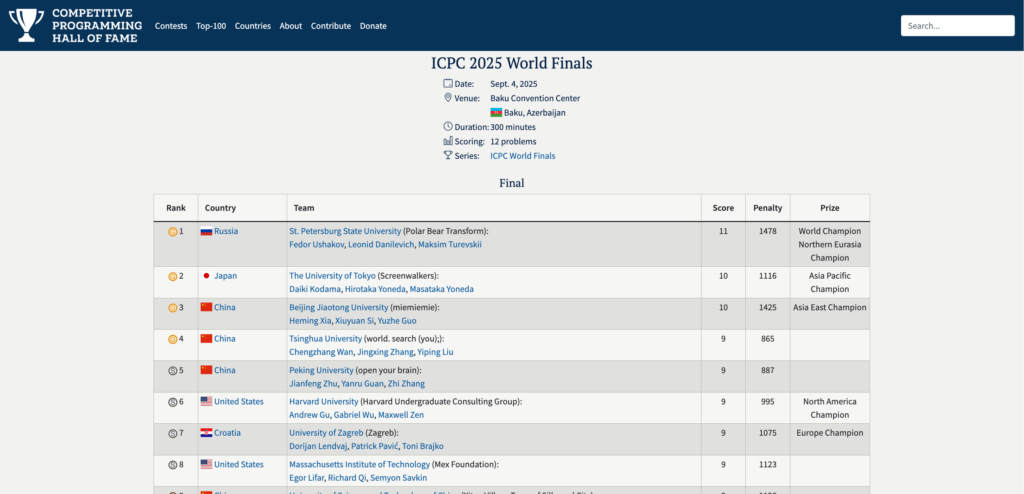Click the trophy icon beside Series
The image size is (1024, 494).
pos(448,155)
